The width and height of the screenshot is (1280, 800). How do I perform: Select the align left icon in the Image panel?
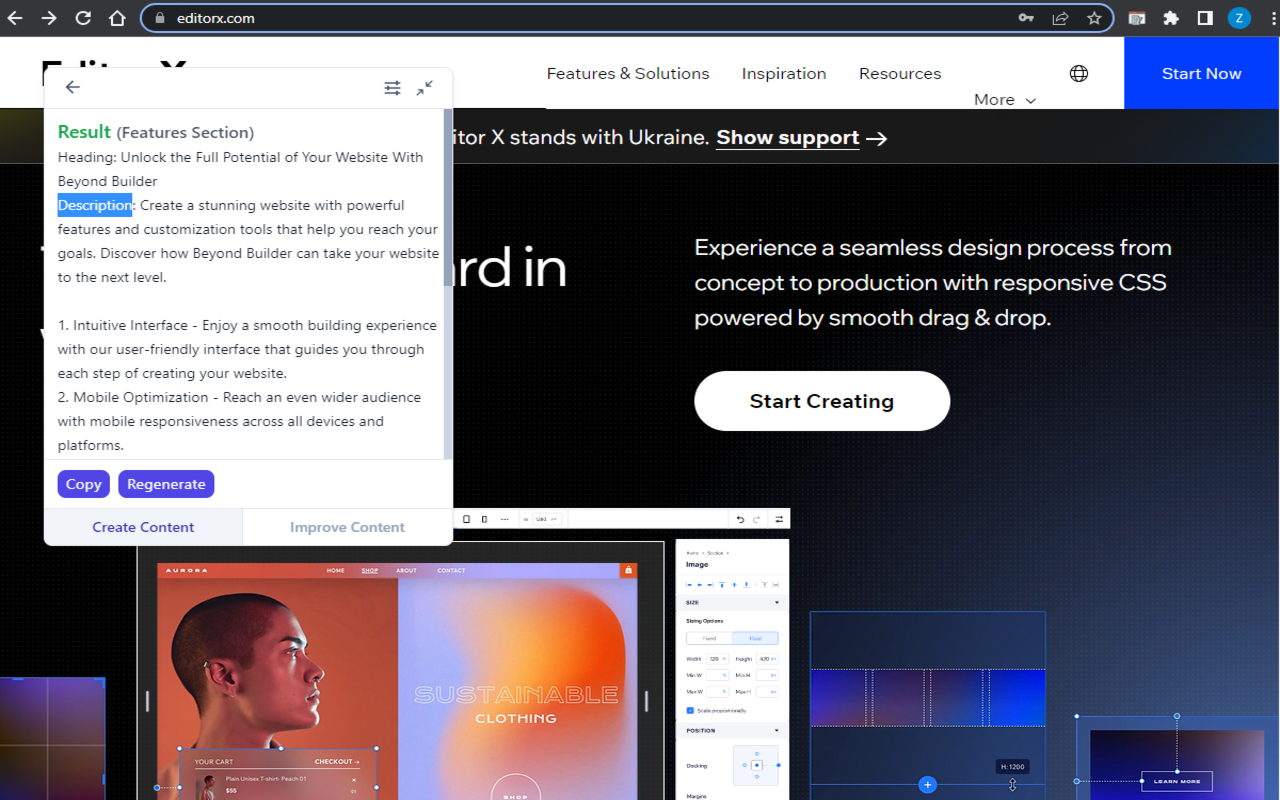pyautogui.click(x=690, y=585)
